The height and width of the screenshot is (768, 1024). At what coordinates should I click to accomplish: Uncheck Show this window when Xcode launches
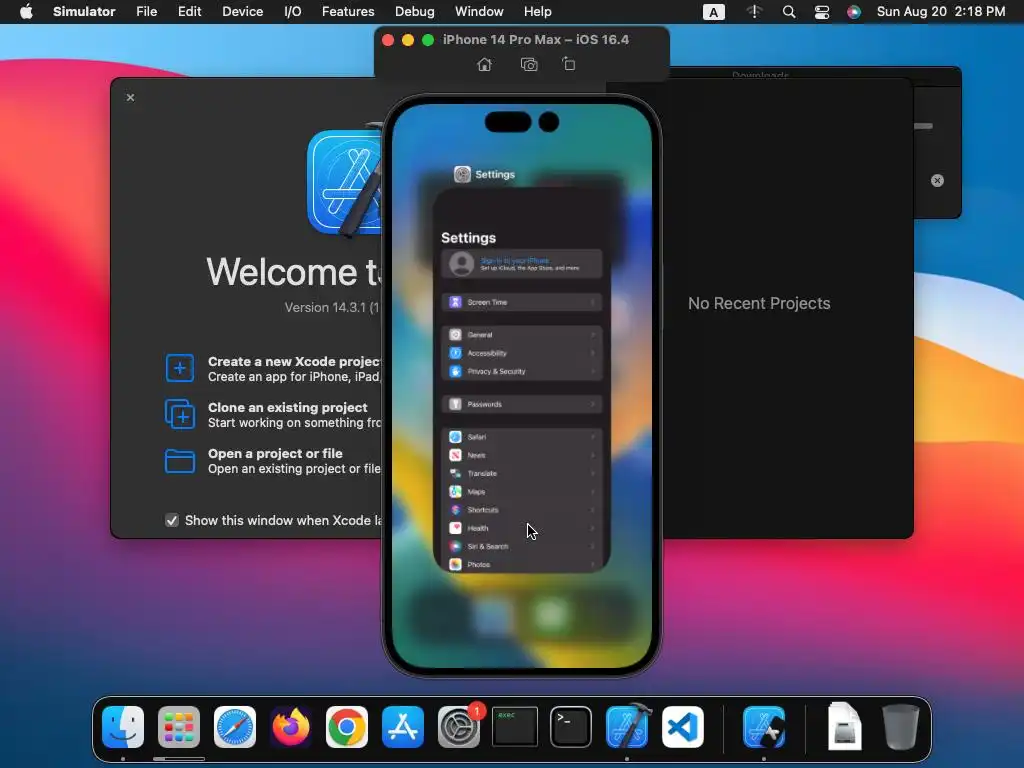click(172, 520)
